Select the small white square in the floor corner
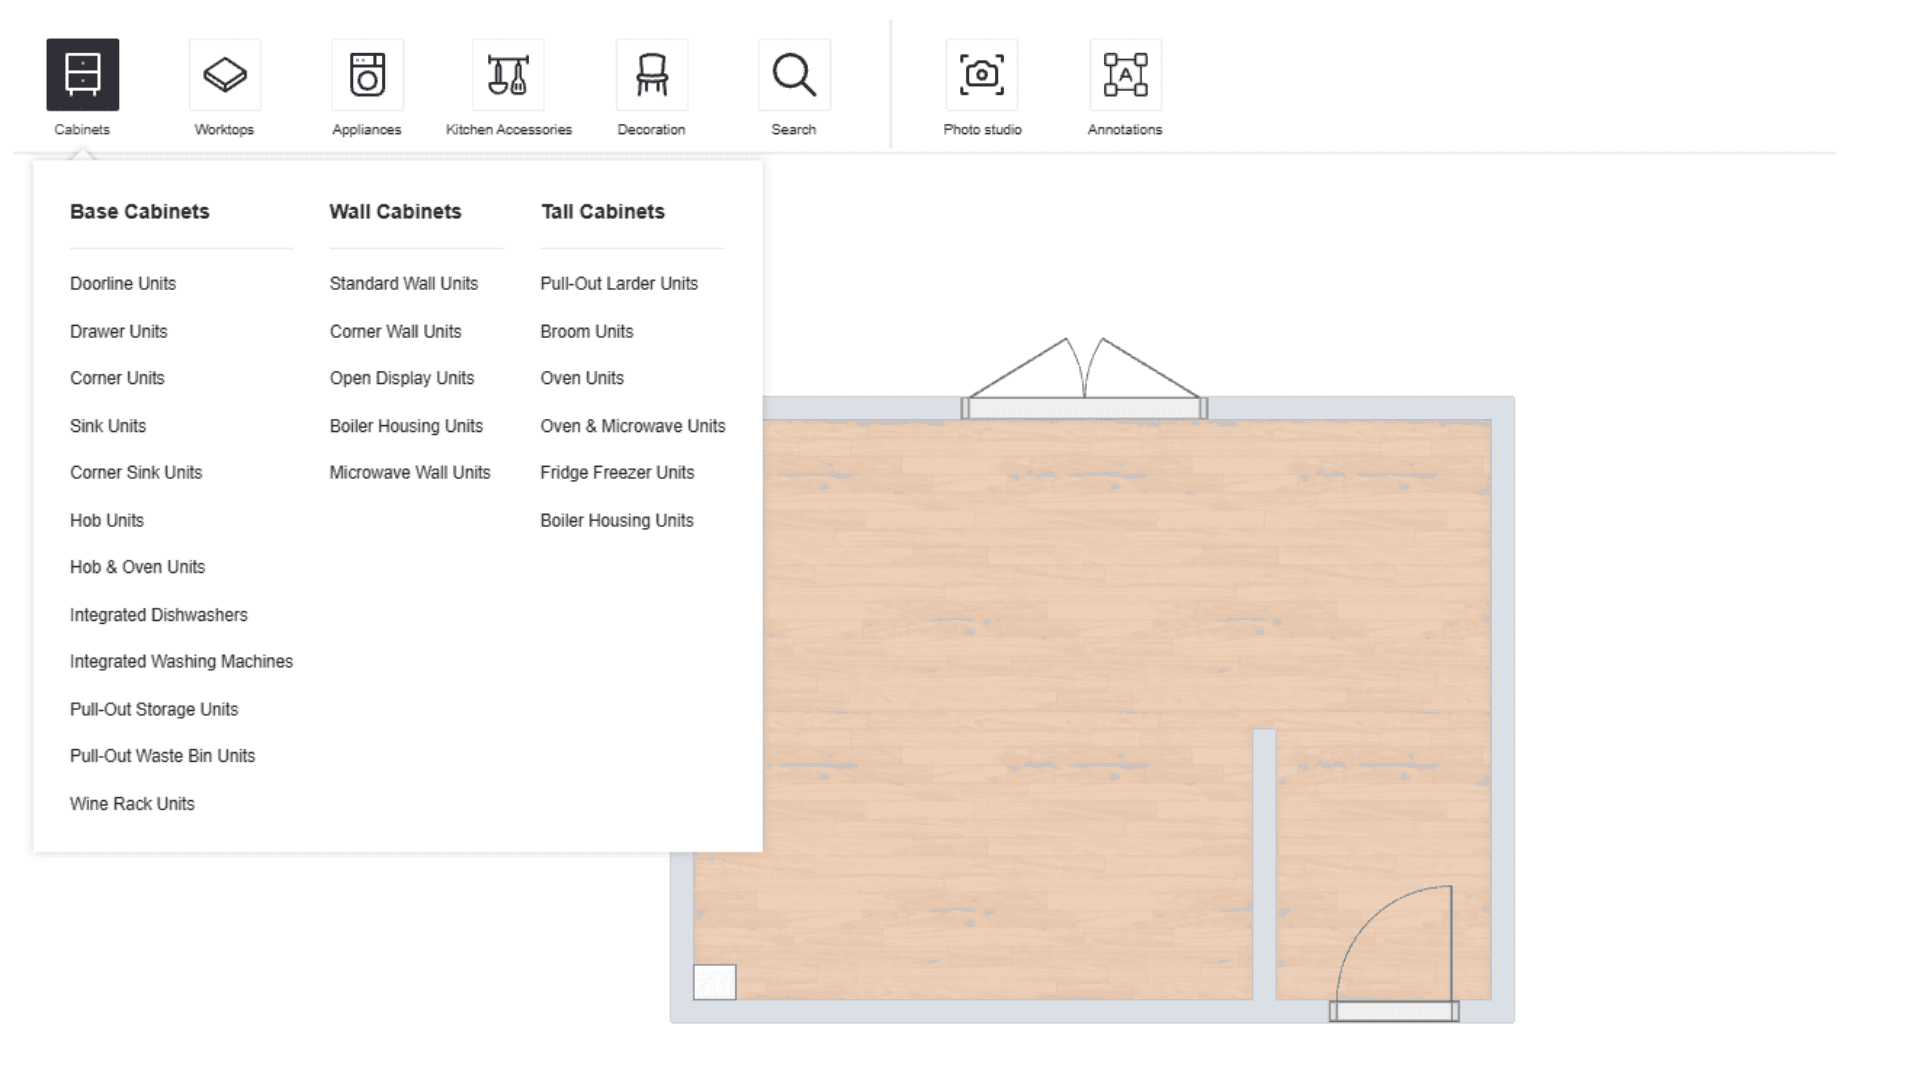The height and width of the screenshot is (1080, 1920). pyautogui.click(x=715, y=982)
